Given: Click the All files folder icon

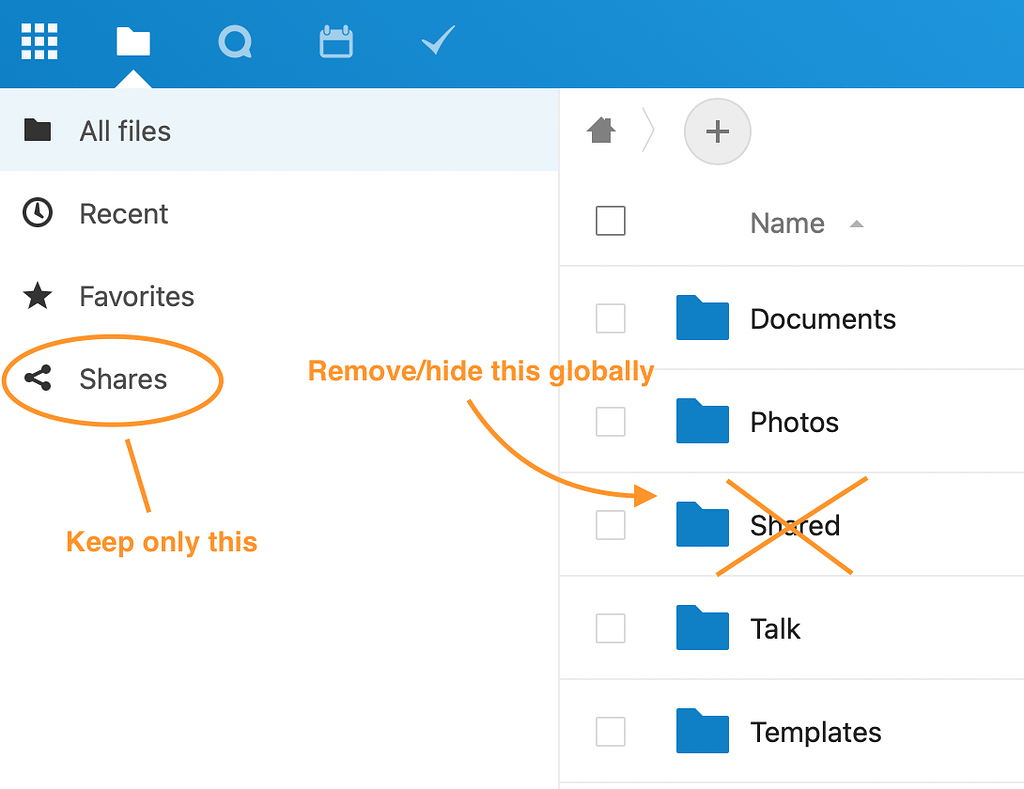Looking at the screenshot, I should pos(38,130).
